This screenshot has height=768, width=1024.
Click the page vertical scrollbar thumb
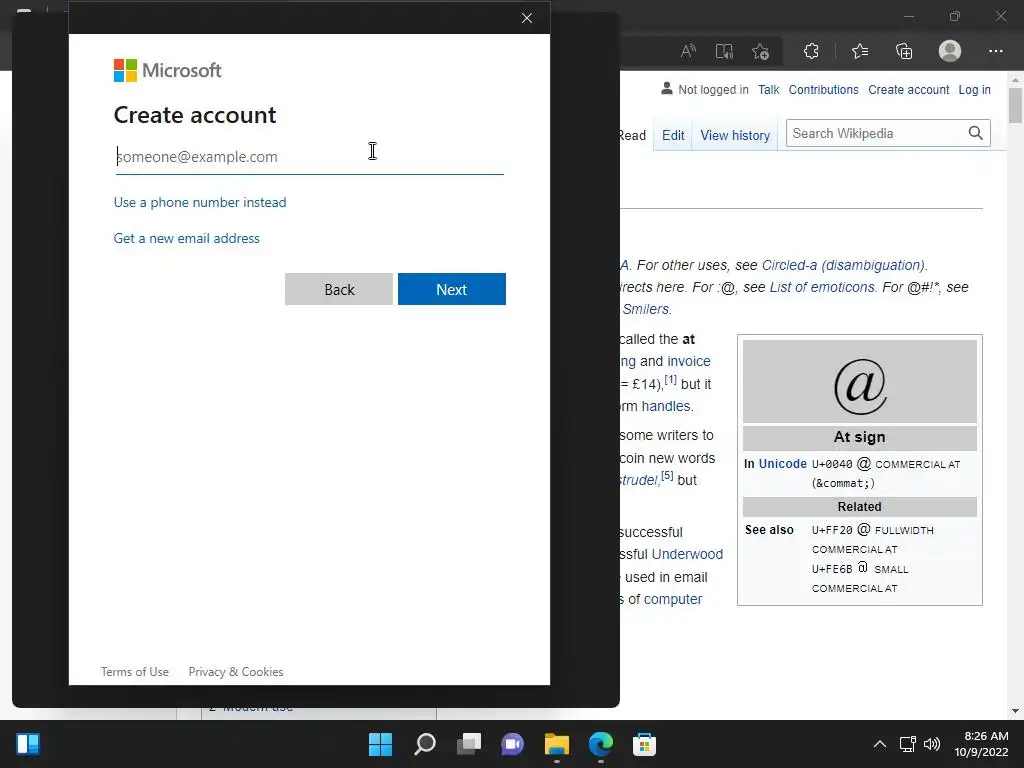tap(1015, 106)
